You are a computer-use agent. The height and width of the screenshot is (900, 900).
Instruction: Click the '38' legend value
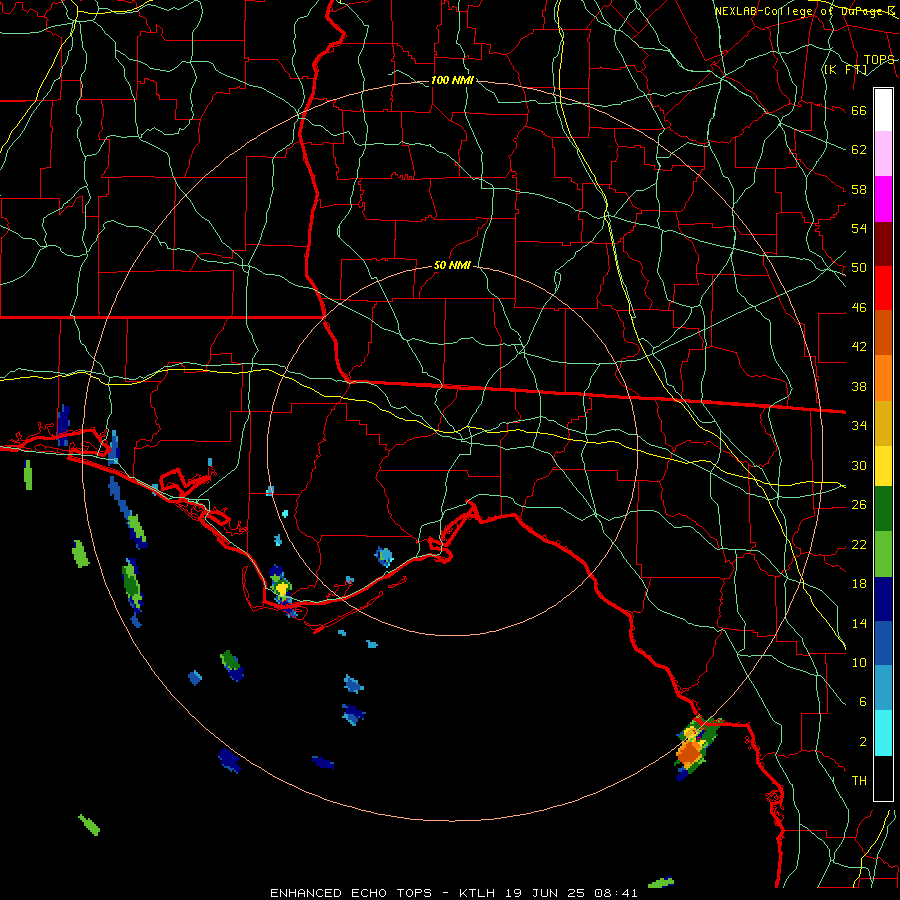(859, 387)
